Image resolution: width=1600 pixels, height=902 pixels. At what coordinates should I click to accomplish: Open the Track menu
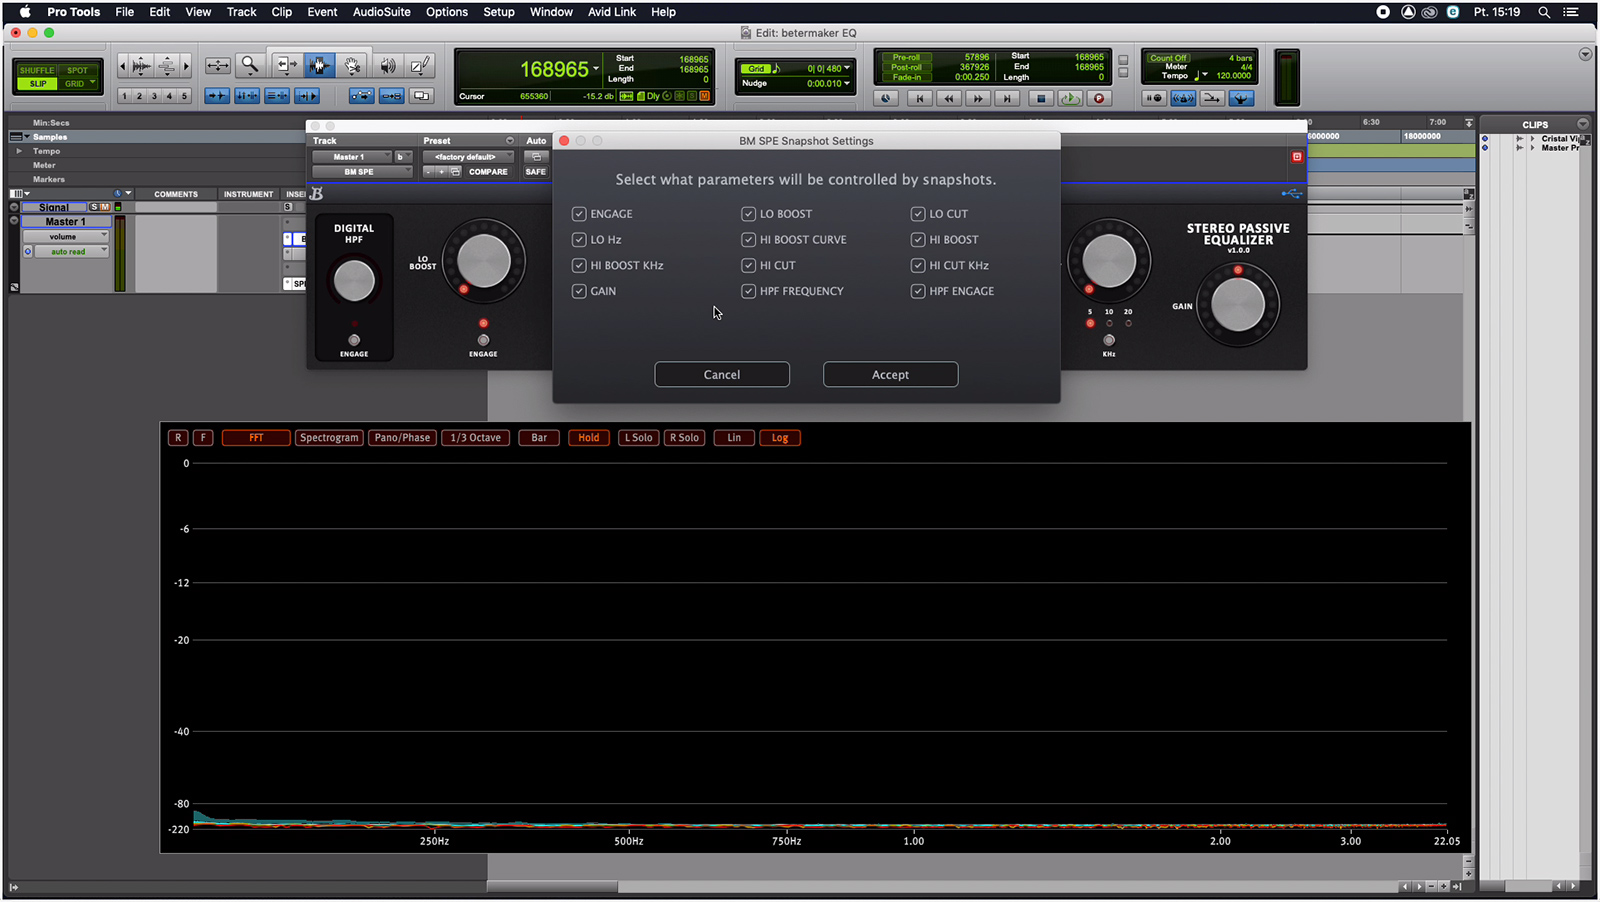pyautogui.click(x=241, y=12)
